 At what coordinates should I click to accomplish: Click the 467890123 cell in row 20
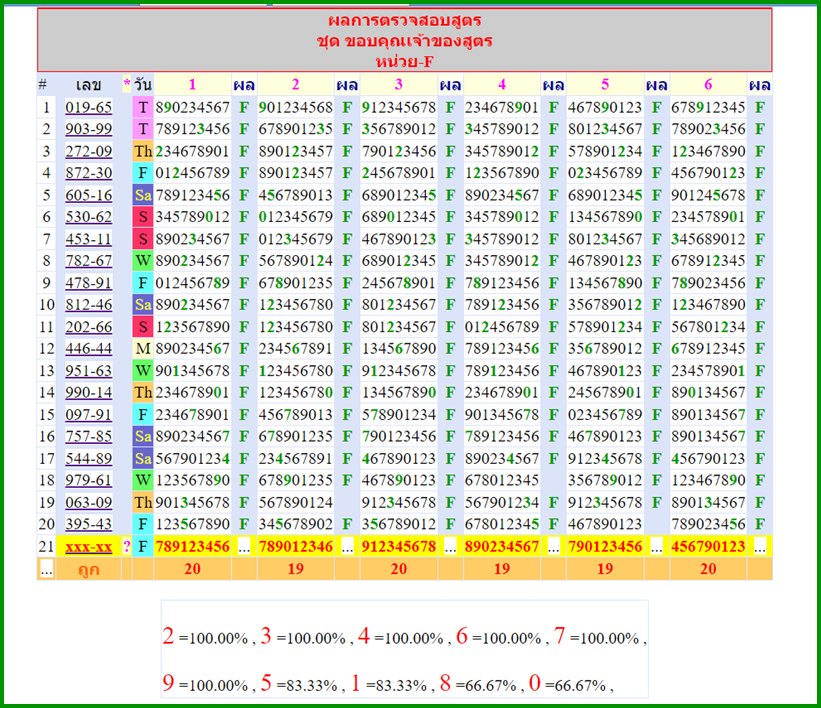[x=605, y=525]
